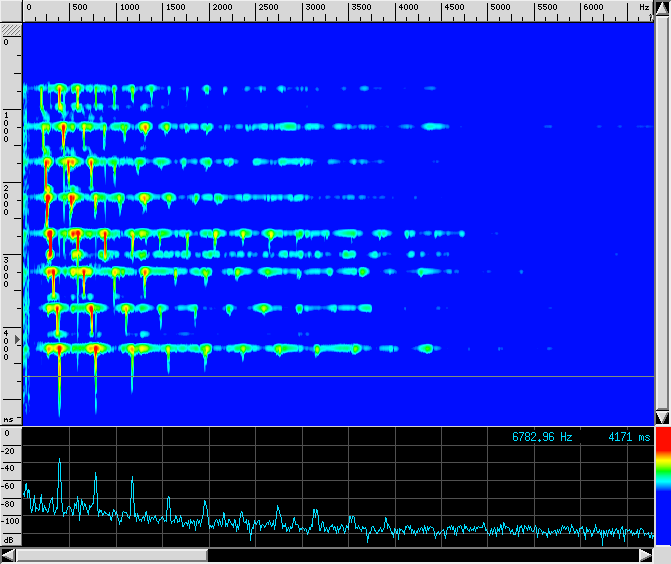Click the horizontal scrollbar left arrow
Screen dimensions: 671x564
point(9,554)
